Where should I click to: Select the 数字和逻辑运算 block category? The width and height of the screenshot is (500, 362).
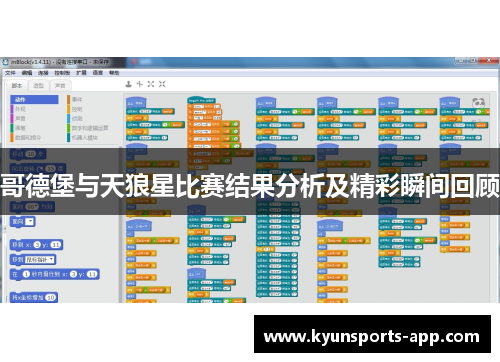88,128
